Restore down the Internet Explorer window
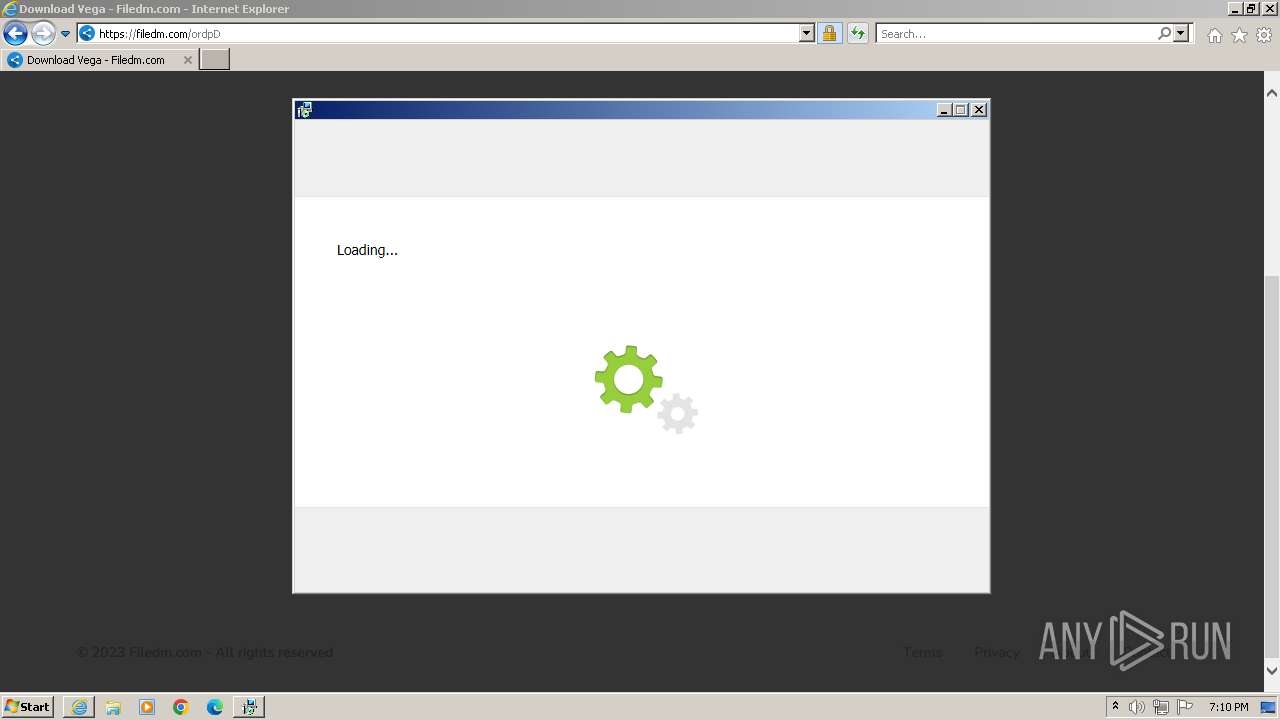Viewport: 1280px width, 720px height. [x=1252, y=8]
